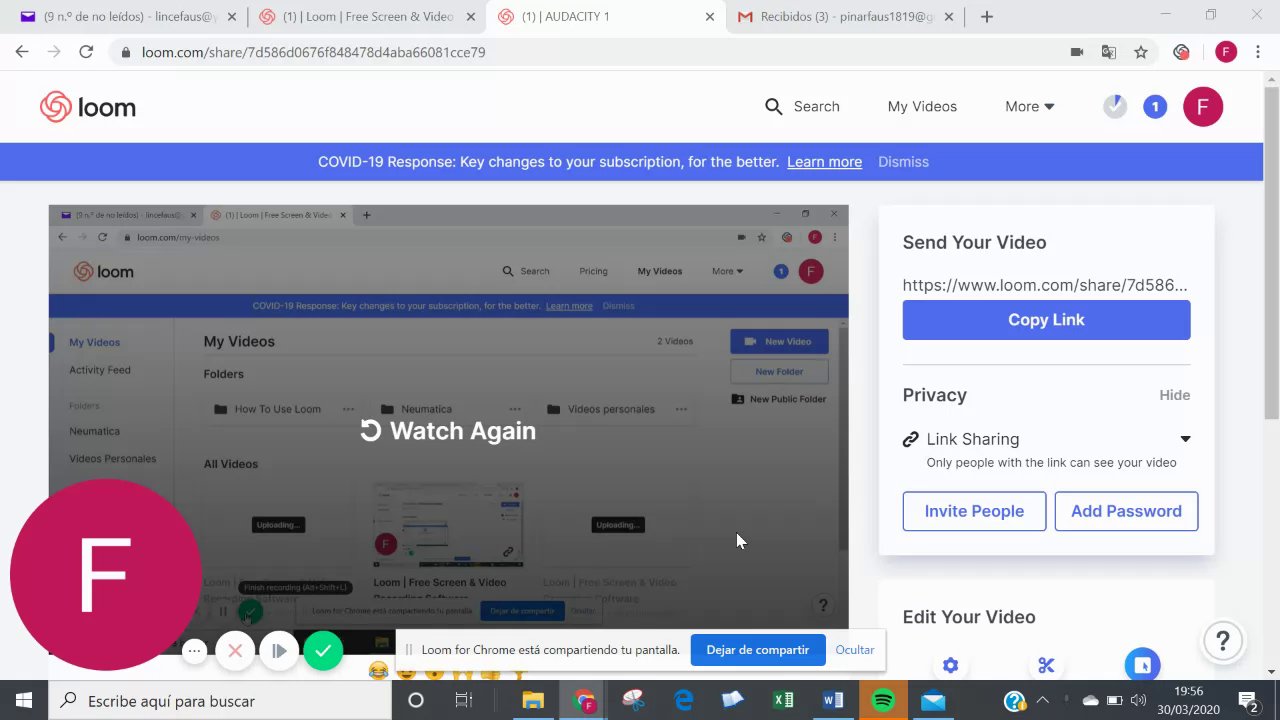The height and width of the screenshot is (720, 1280).
Task: Click Watch Again on the video
Action: pyautogui.click(x=448, y=431)
